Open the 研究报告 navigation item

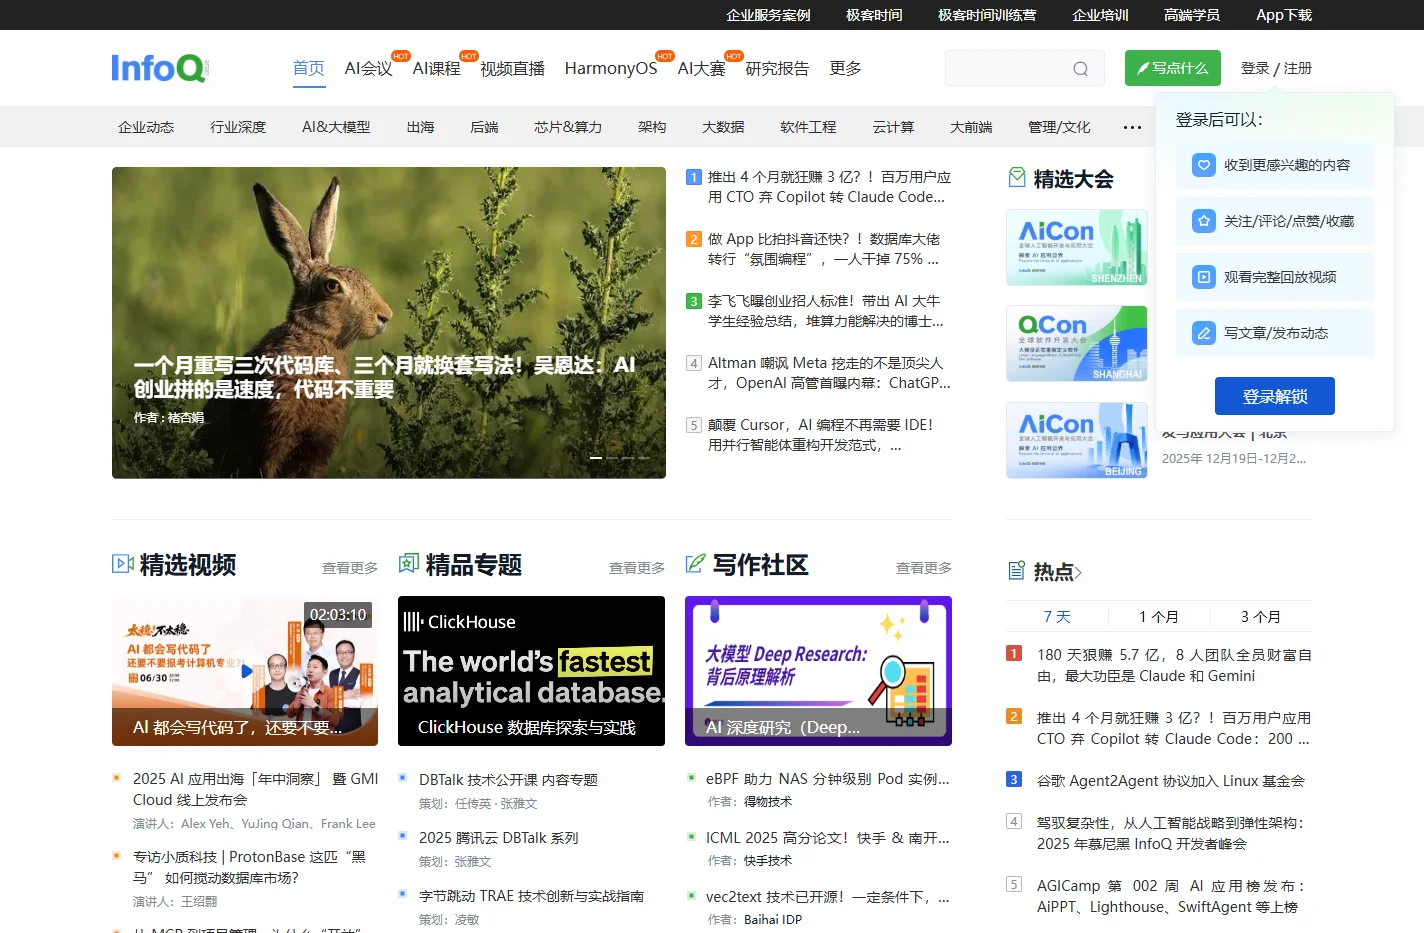[777, 68]
